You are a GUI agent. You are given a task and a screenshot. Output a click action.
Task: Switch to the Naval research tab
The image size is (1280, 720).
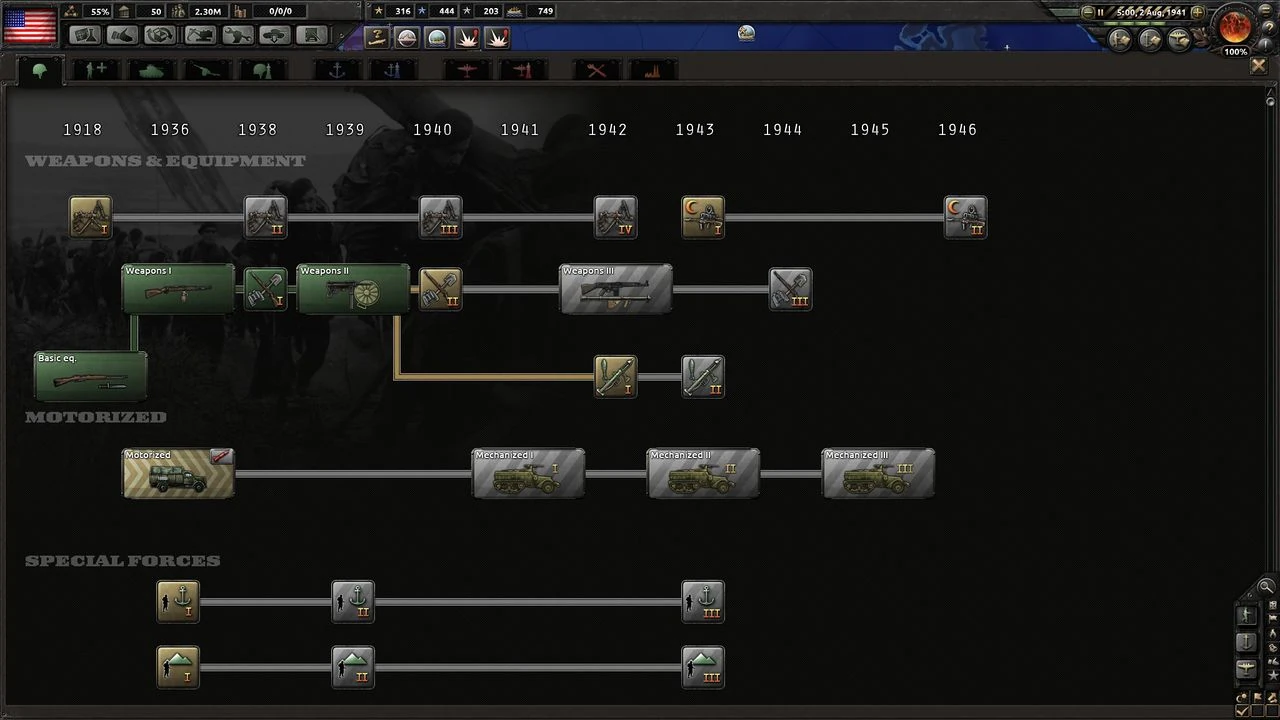[x=337, y=70]
